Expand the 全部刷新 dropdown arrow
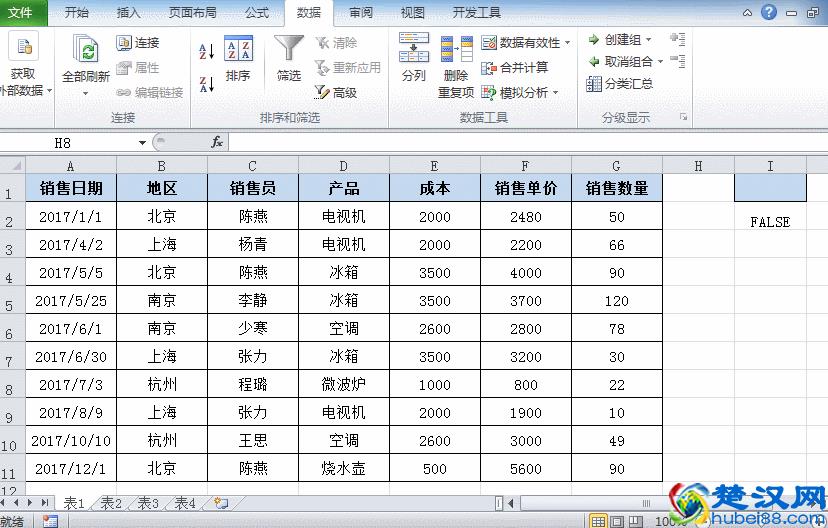Viewport: 828px width, 528px height. click(x=86, y=94)
